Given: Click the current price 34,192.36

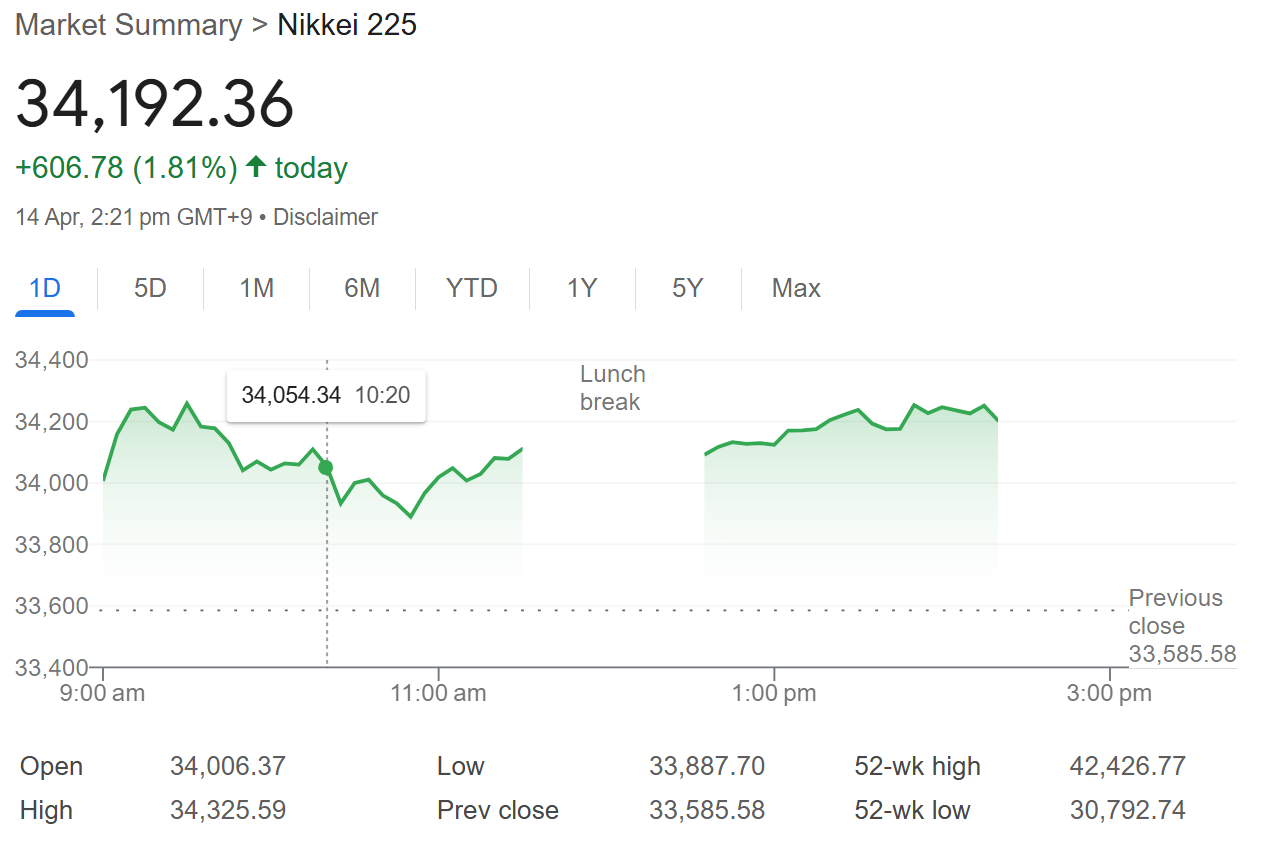Looking at the screenshot, I should point(155,103).
